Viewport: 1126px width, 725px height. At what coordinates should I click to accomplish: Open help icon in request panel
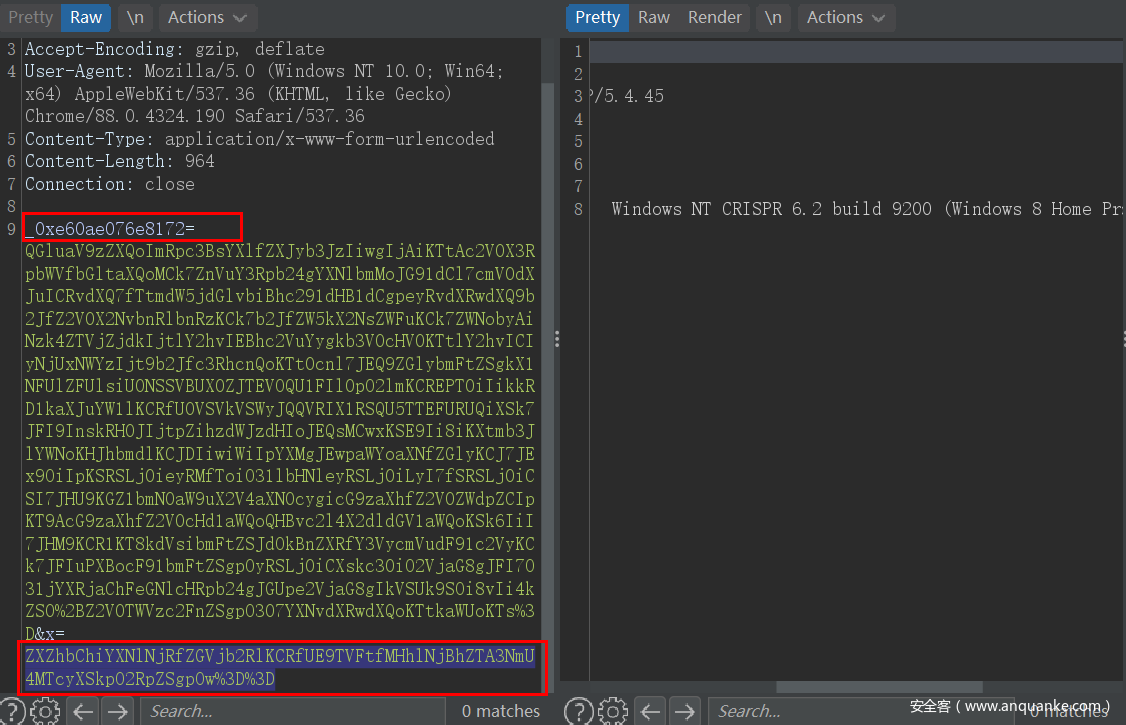click(11, 711)
